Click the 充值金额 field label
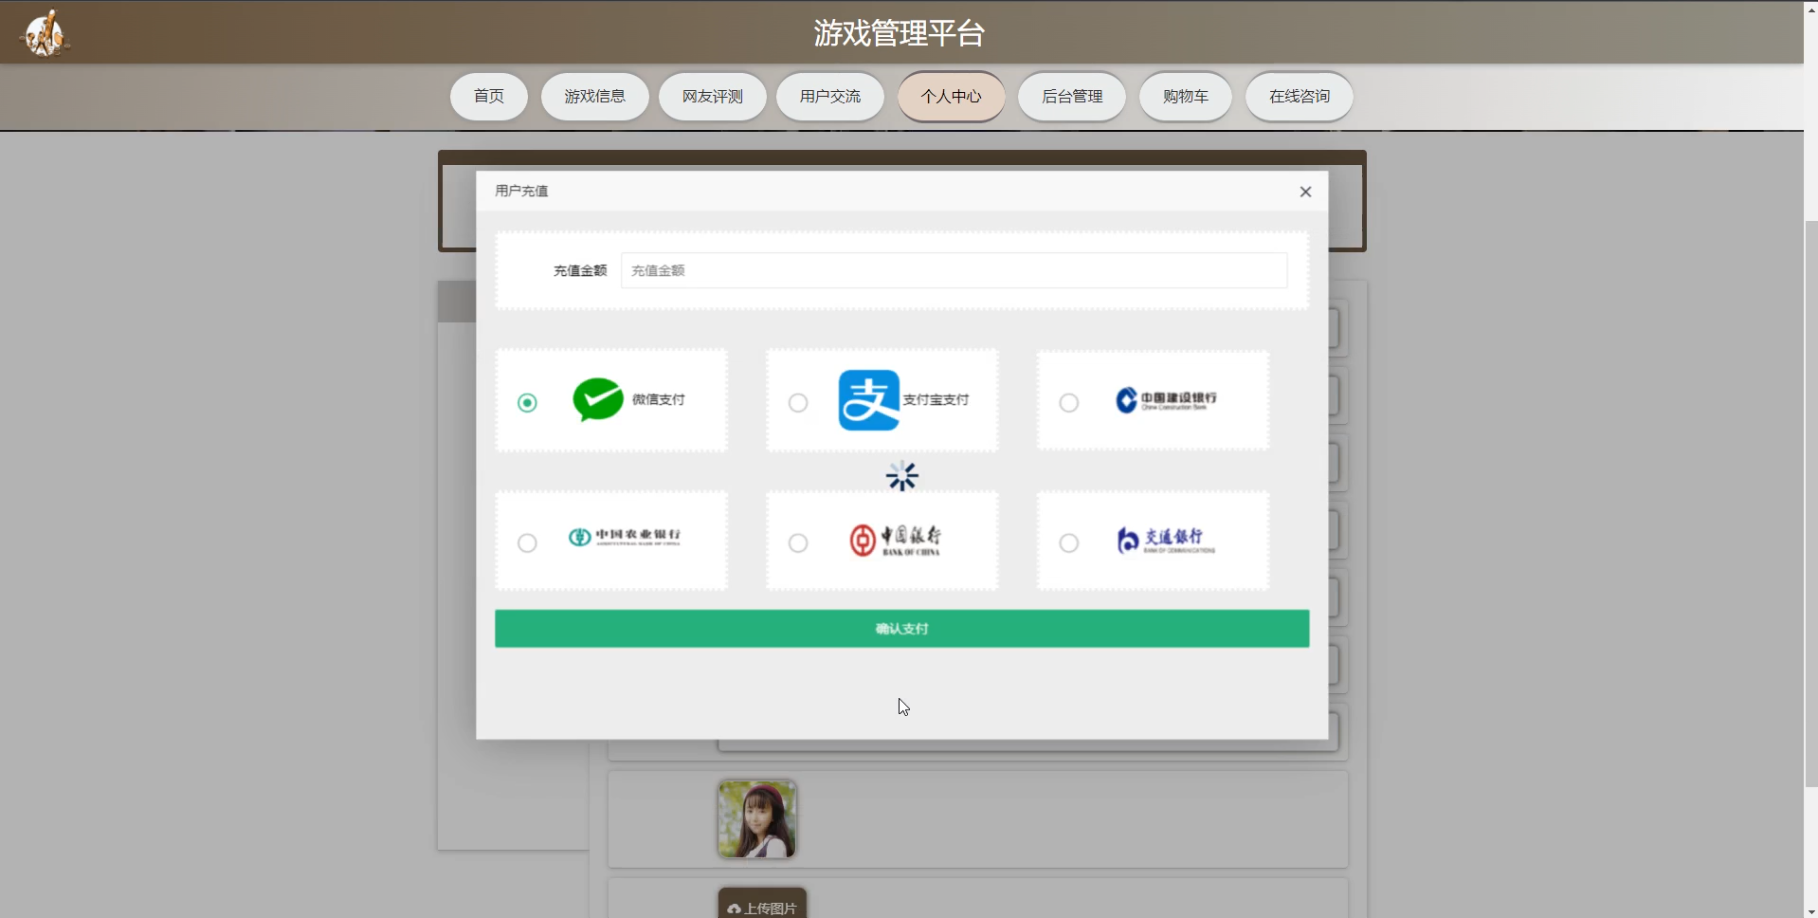Image resolution: width=1818 pixels, height=918 pixels. coord(580,270)
